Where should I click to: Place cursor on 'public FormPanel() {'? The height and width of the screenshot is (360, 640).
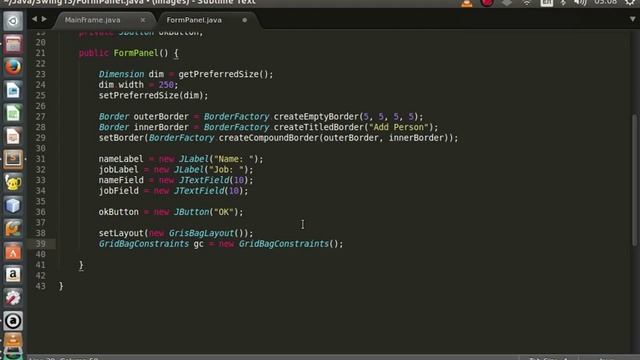[129, 53]
